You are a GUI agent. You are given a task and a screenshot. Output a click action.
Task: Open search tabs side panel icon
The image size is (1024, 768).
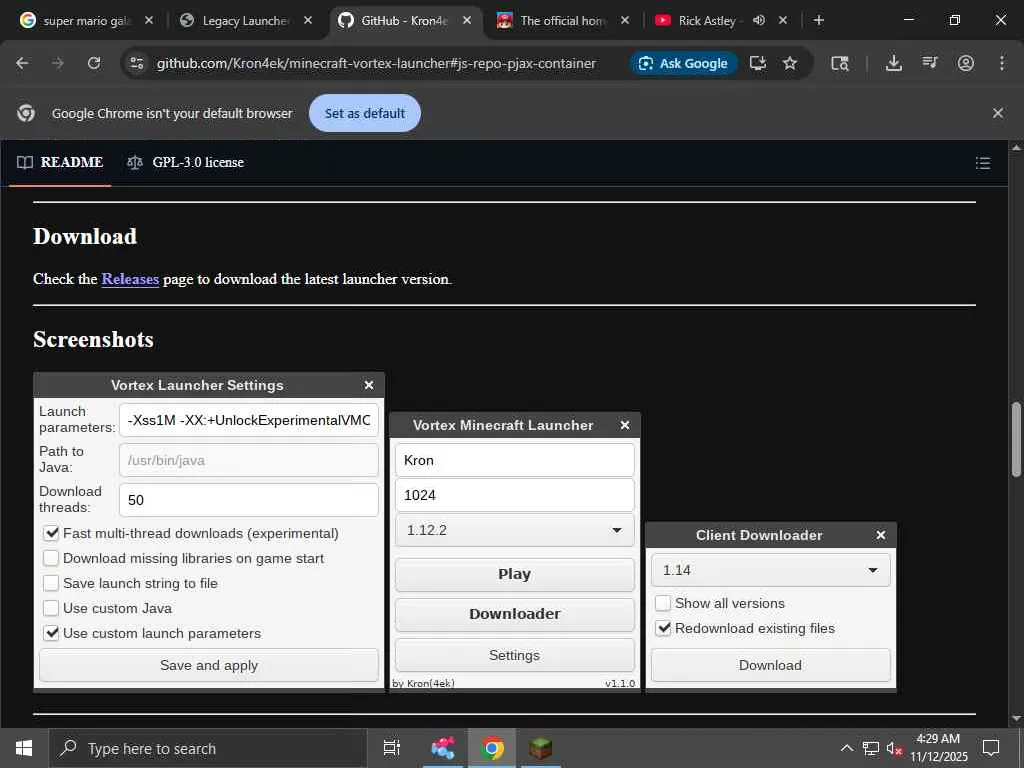click(840, 63)
